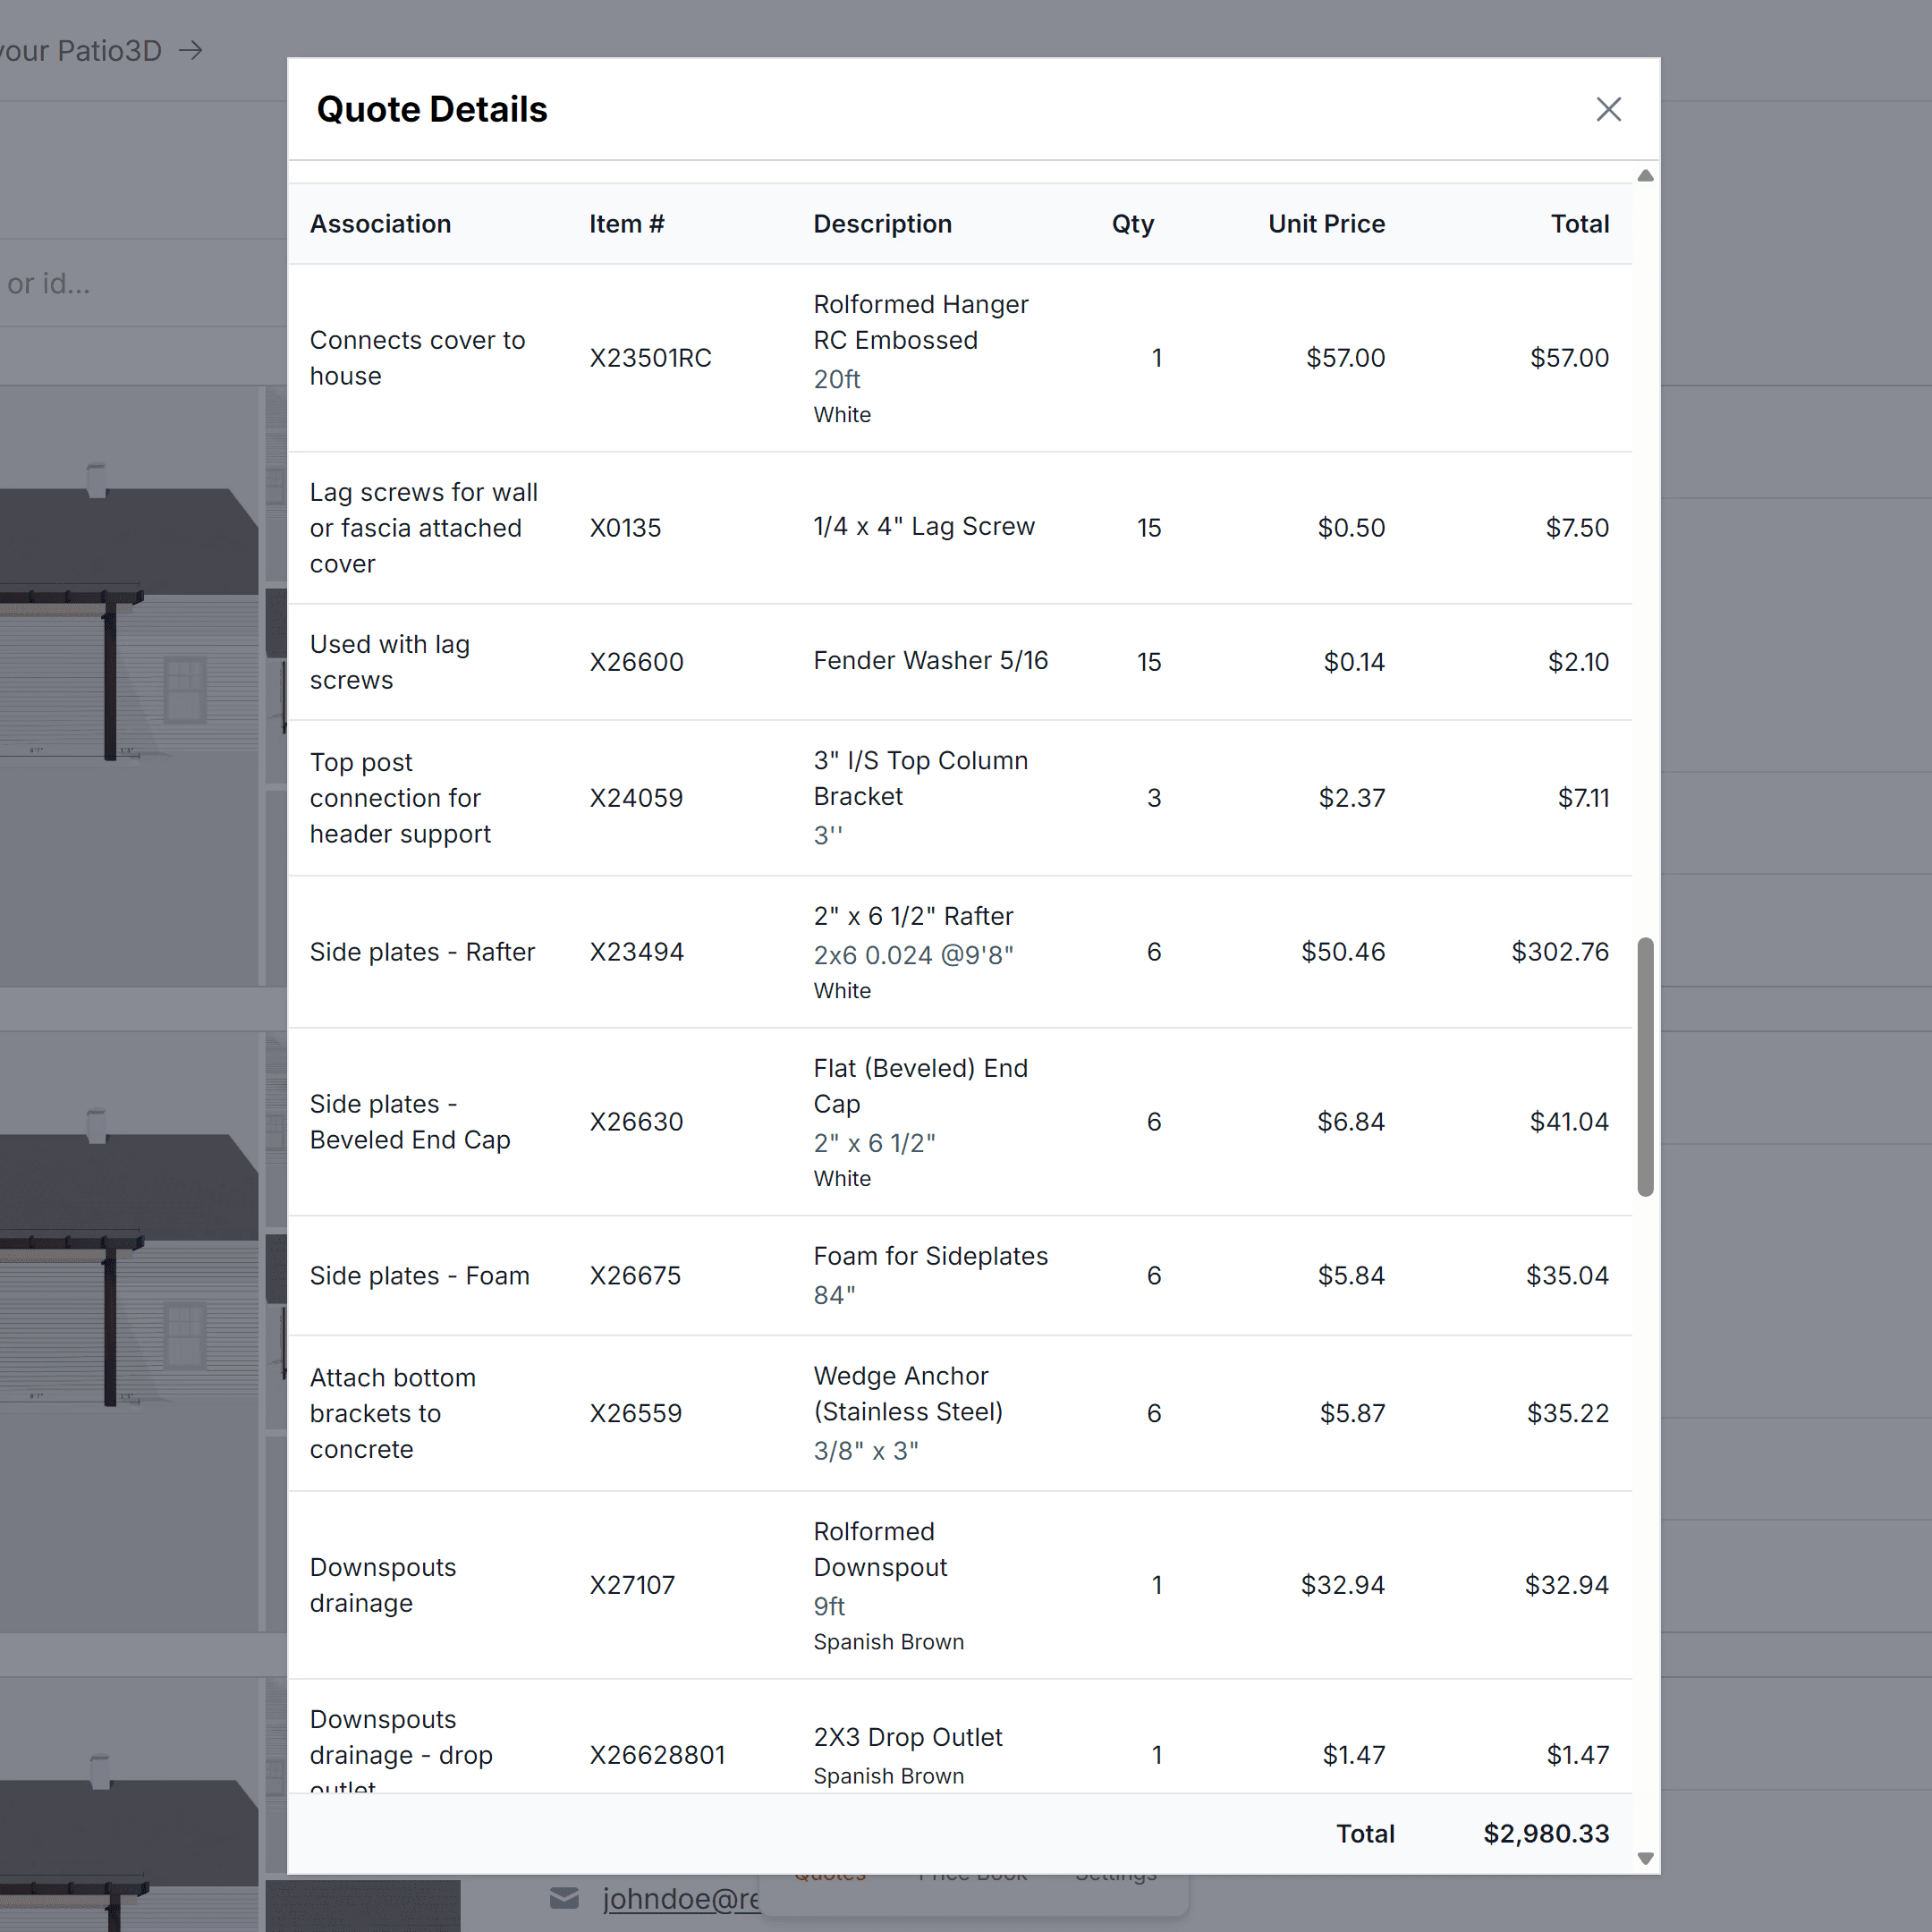Viewport: 1932px width, 1932px height.
Task: Select the Wedge Anchor item X26559
Action: point(635,1413)
